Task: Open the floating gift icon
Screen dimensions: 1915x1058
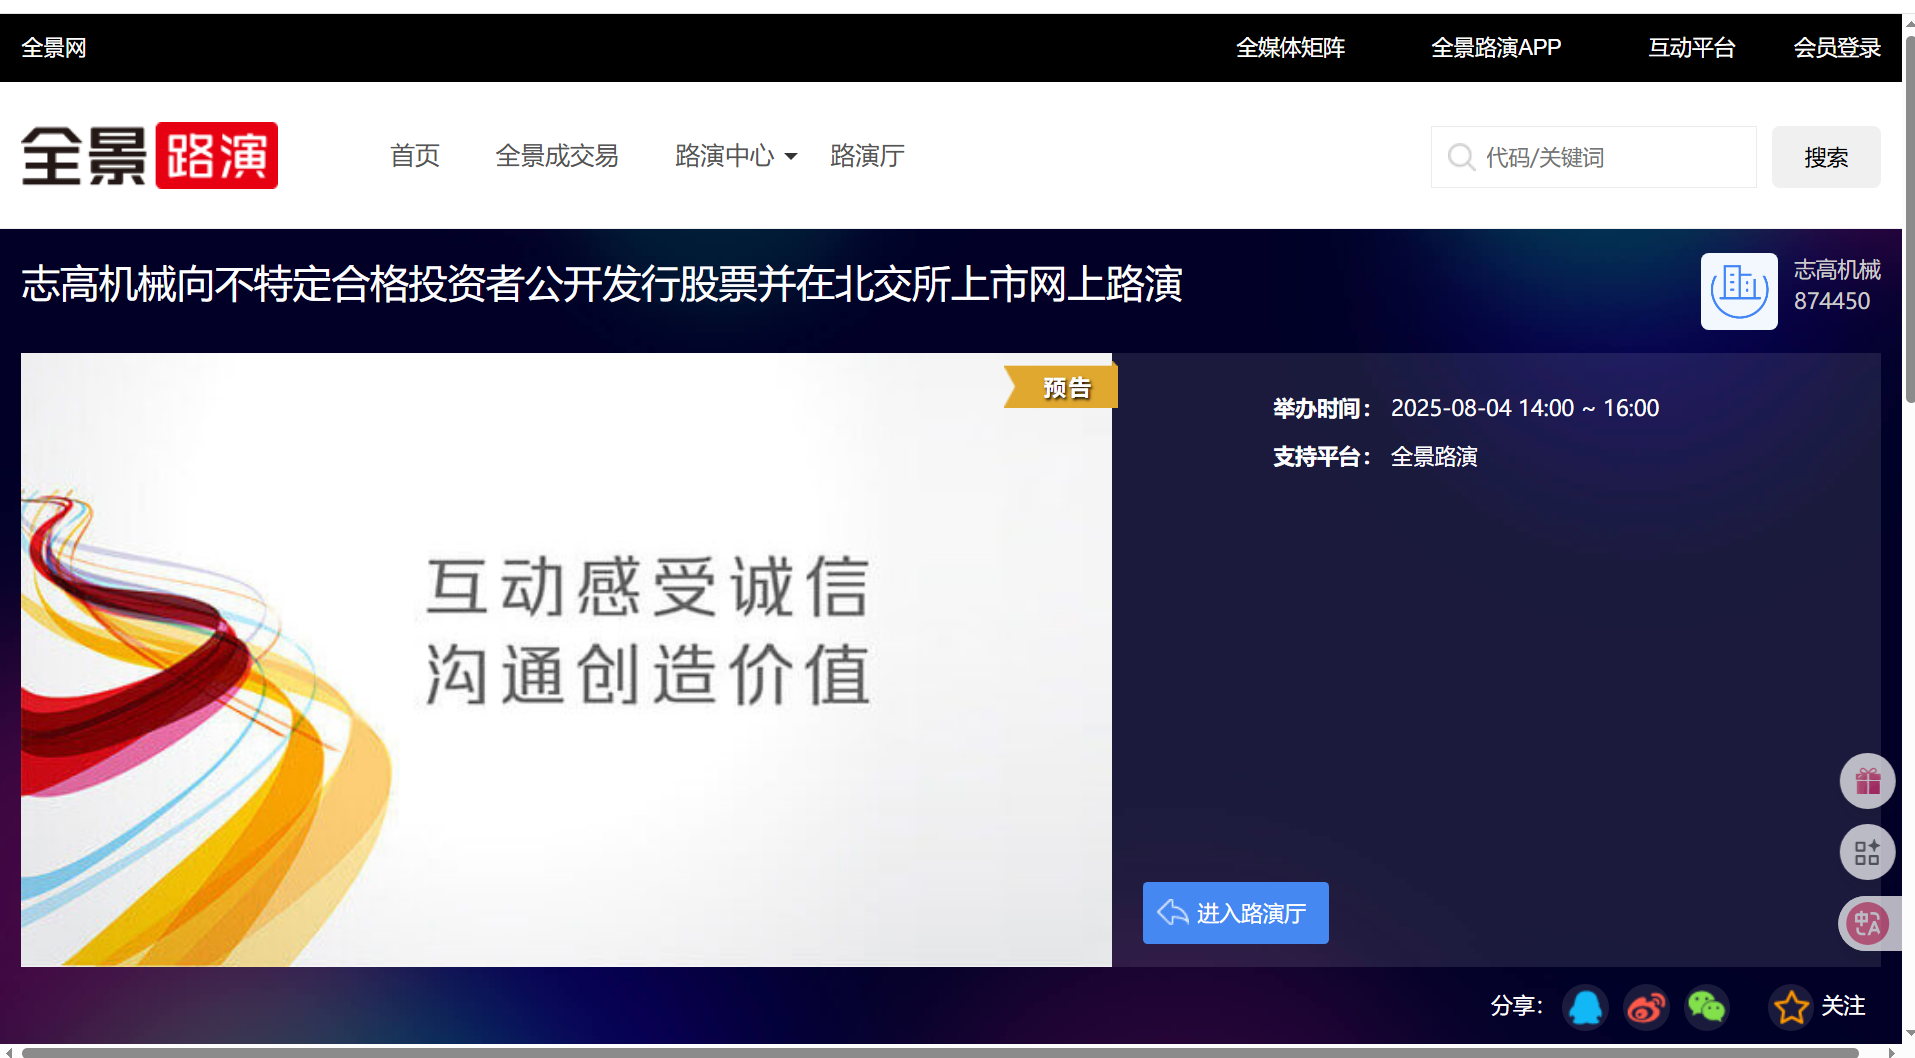Action: tap(1867, 781)
